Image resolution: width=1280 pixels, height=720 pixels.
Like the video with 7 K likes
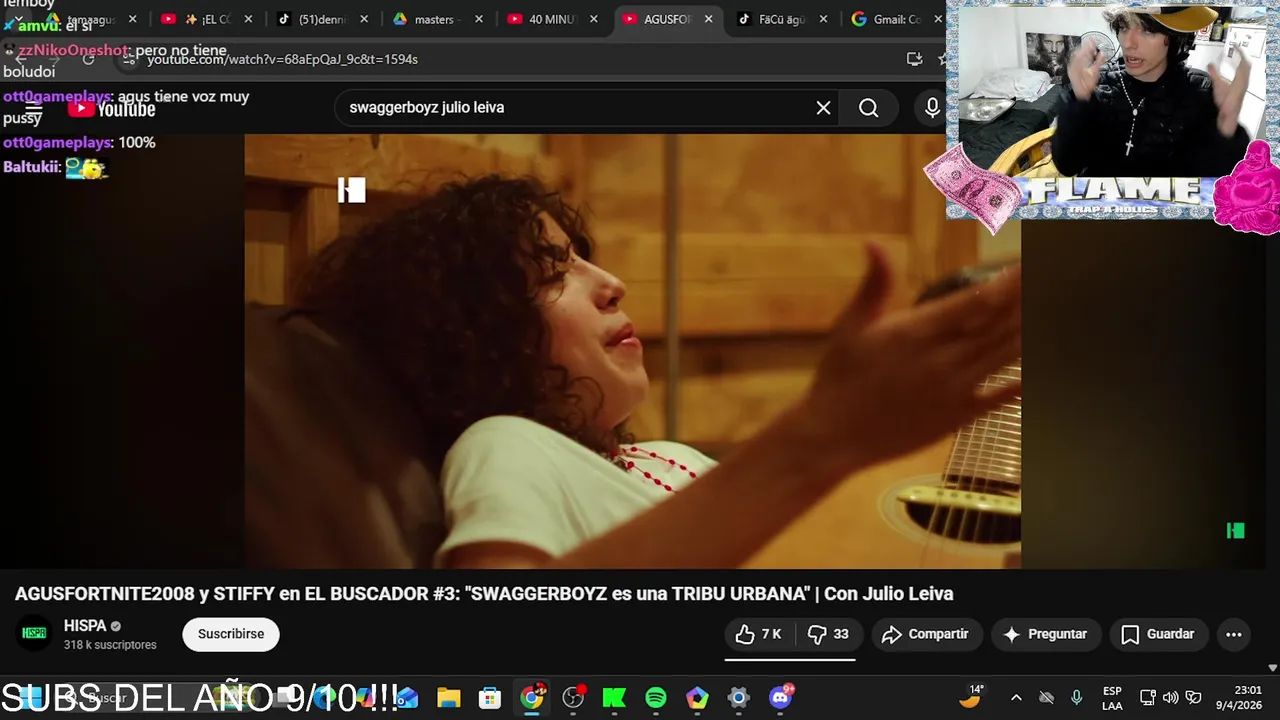[759, 634]
